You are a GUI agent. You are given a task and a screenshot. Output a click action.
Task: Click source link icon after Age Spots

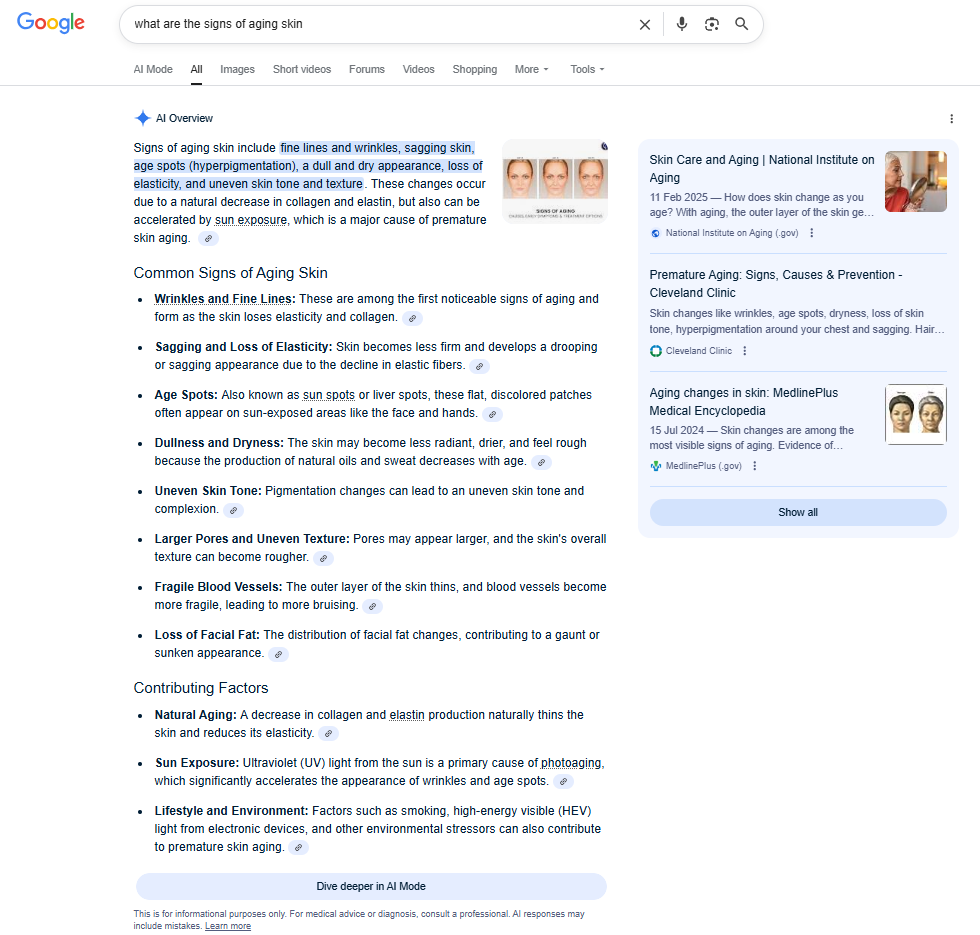pos(492,414)
